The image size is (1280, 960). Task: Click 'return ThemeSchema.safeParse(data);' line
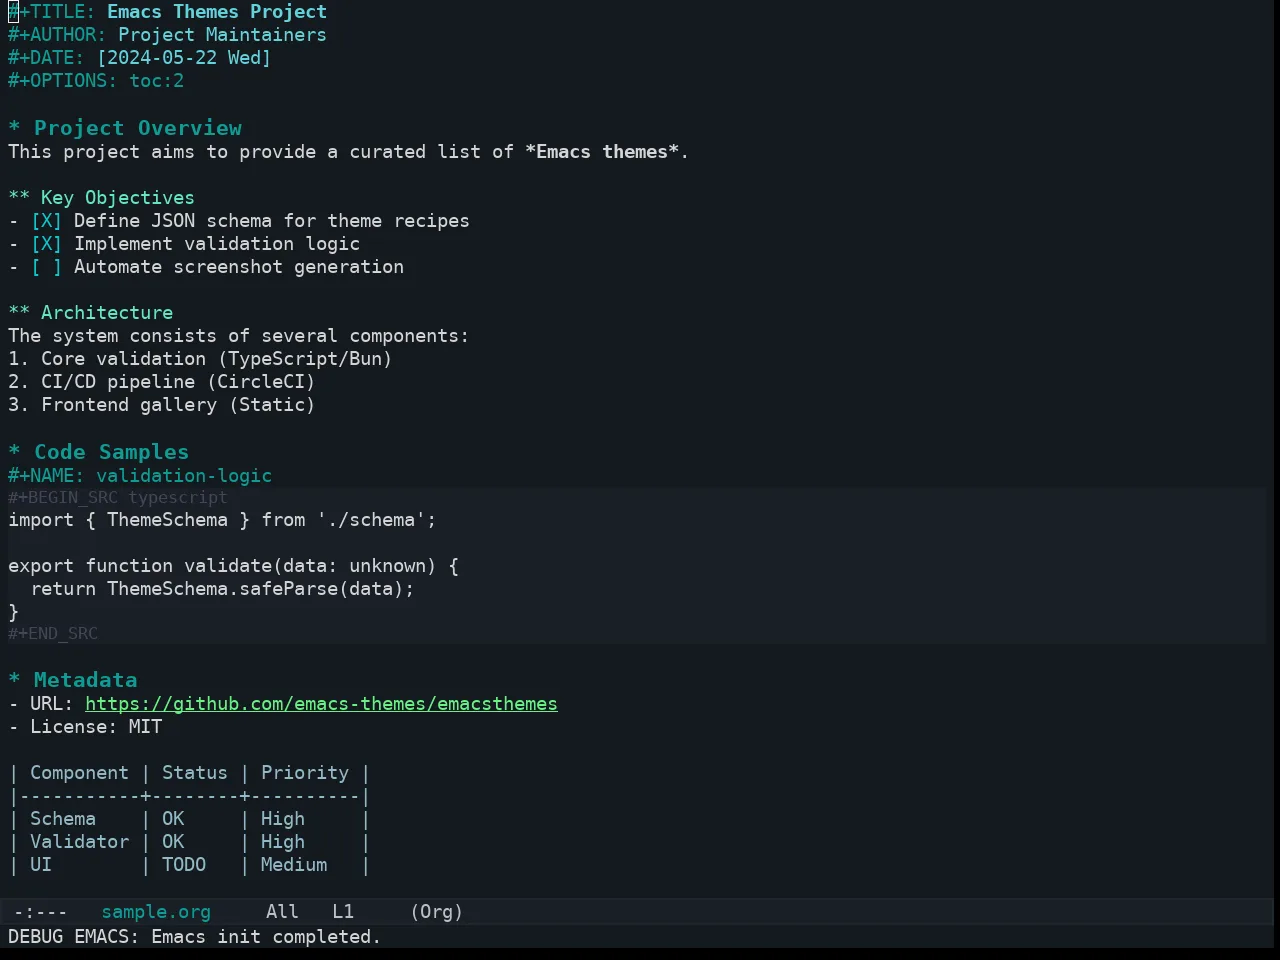(x=222, y=589)
